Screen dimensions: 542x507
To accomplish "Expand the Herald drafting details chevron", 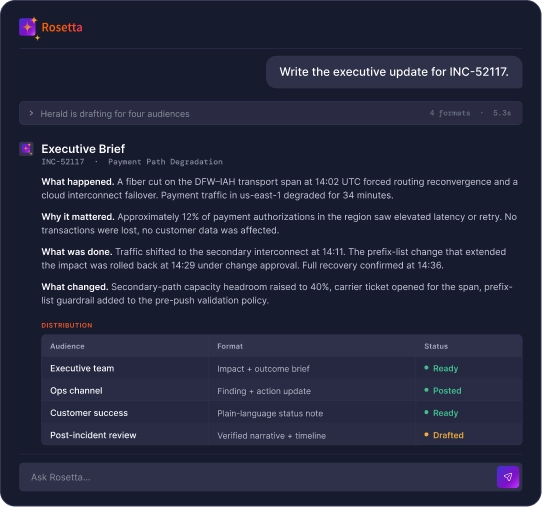I will coord(31,113).
